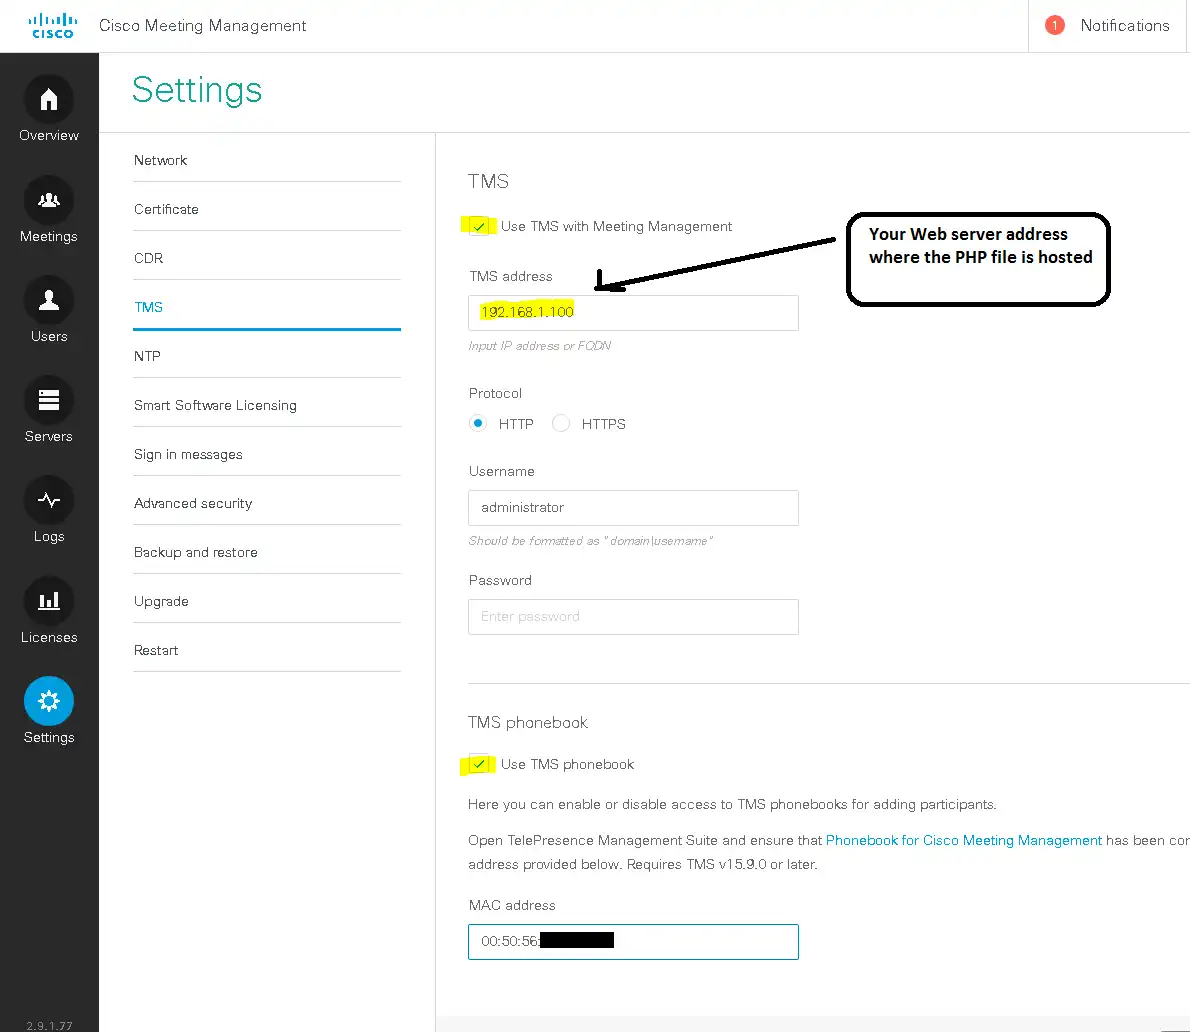
Task: Switch to the Network settings tab
Action: [x=161, y=160]
